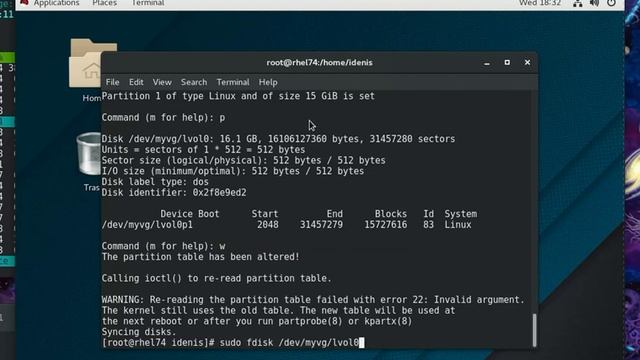
Task: Open the network status icon
Action: [578, 3]
